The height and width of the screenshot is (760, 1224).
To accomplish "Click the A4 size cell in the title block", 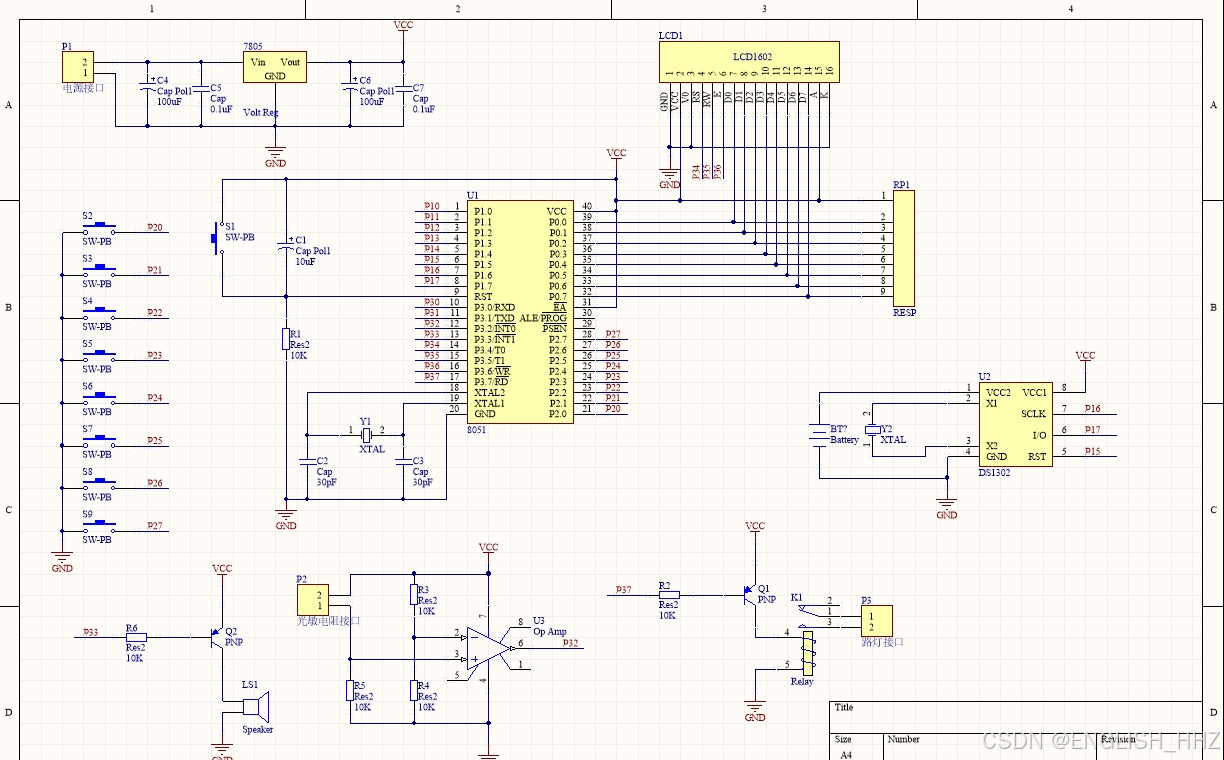I will point(846,755).
